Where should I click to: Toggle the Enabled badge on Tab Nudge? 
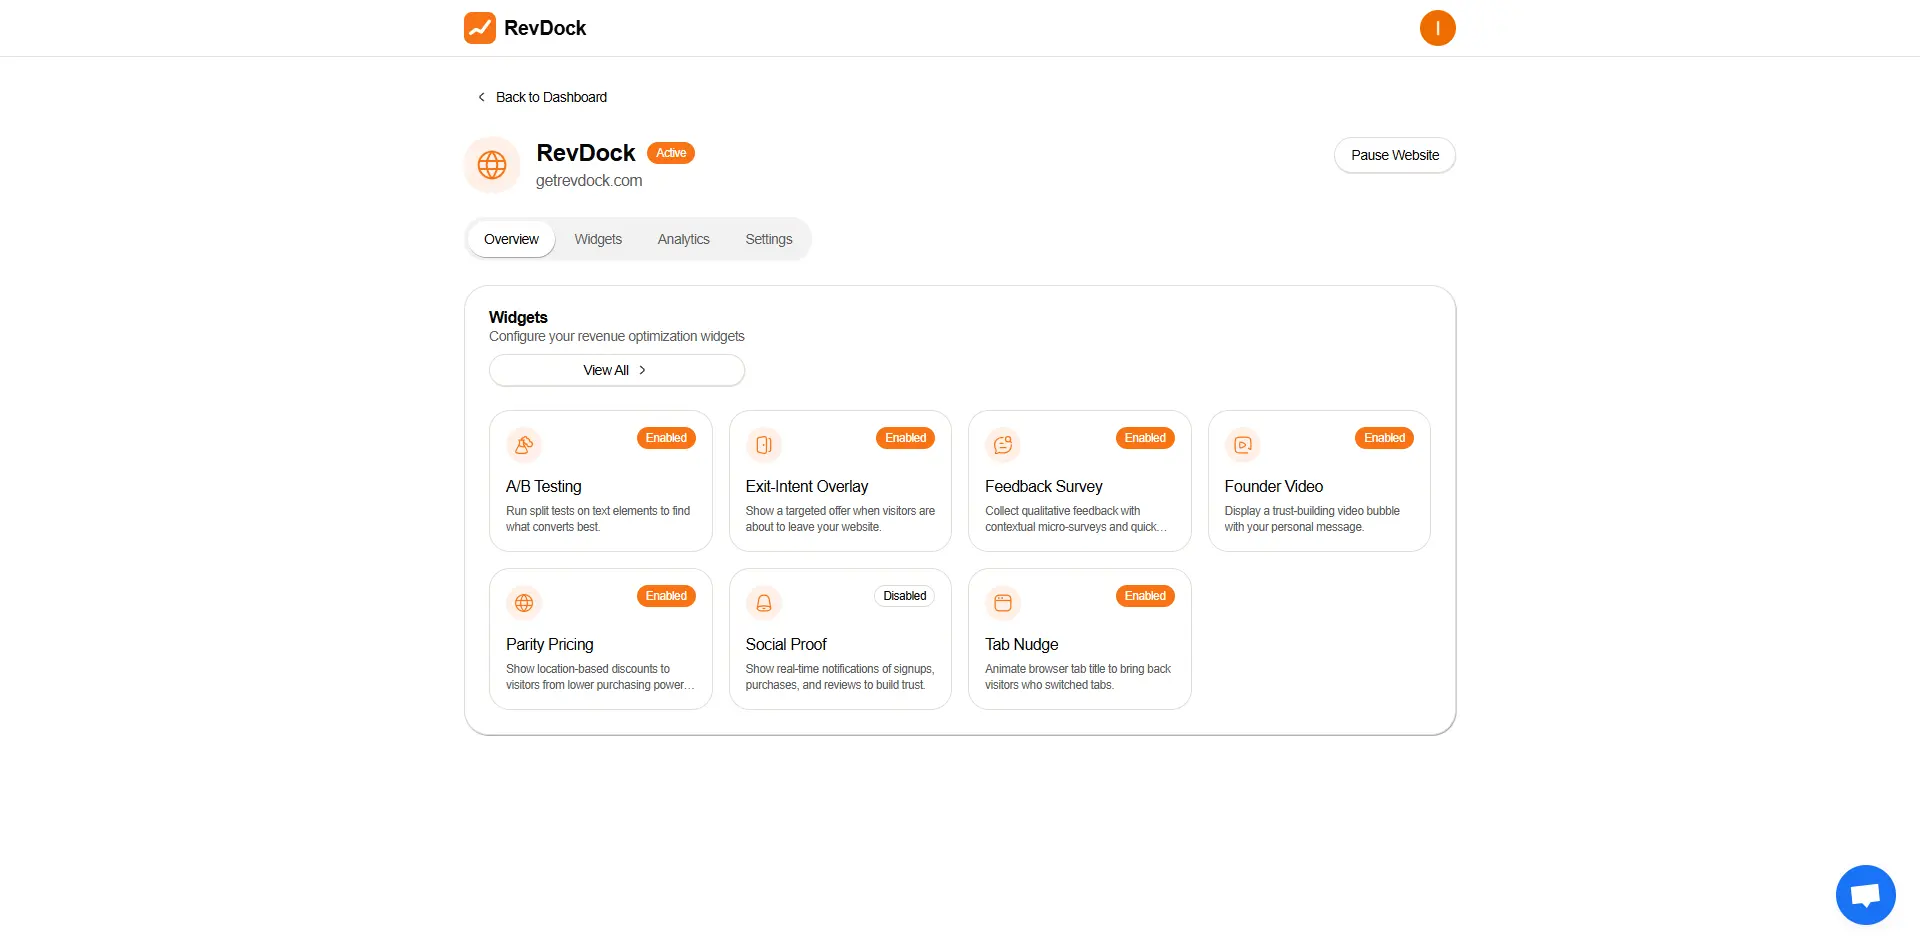(x=1145, y=596)
